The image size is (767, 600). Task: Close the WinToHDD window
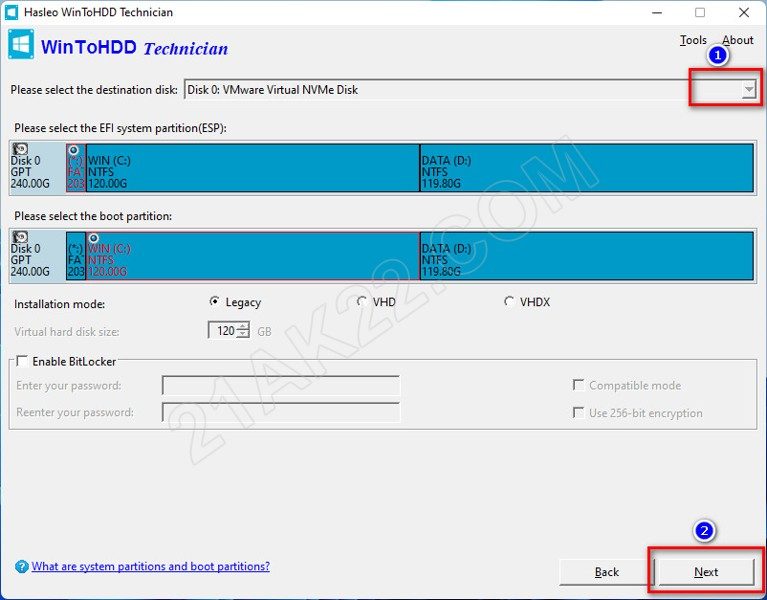(x=744, y=12)
